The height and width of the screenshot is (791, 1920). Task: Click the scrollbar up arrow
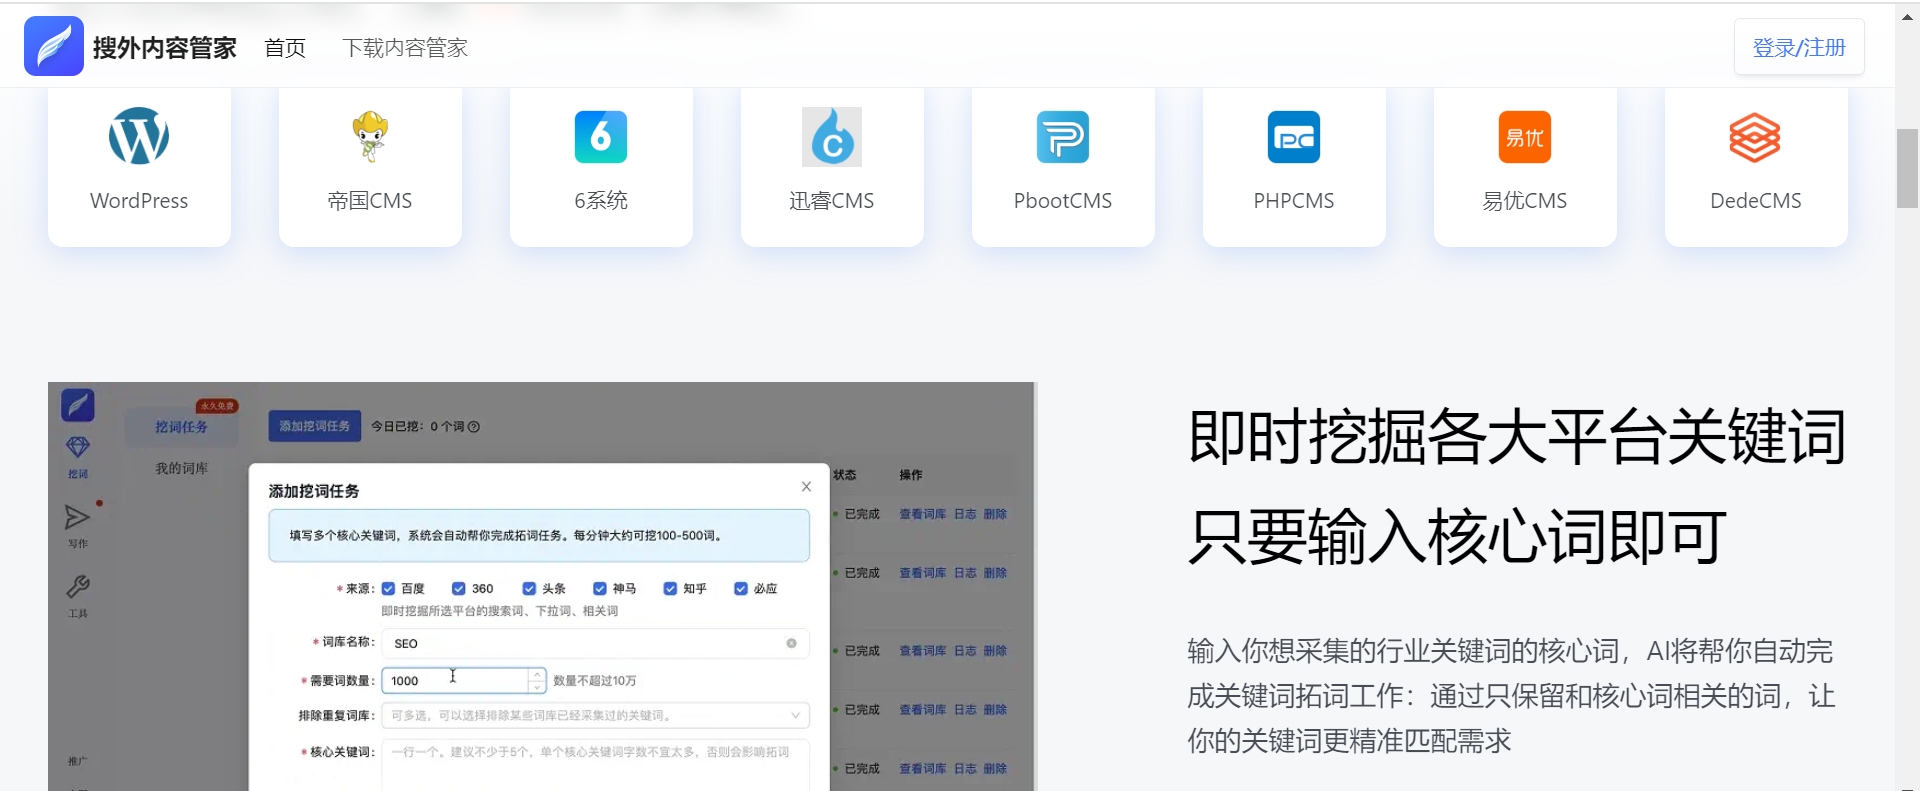[x=1907, y=17]
